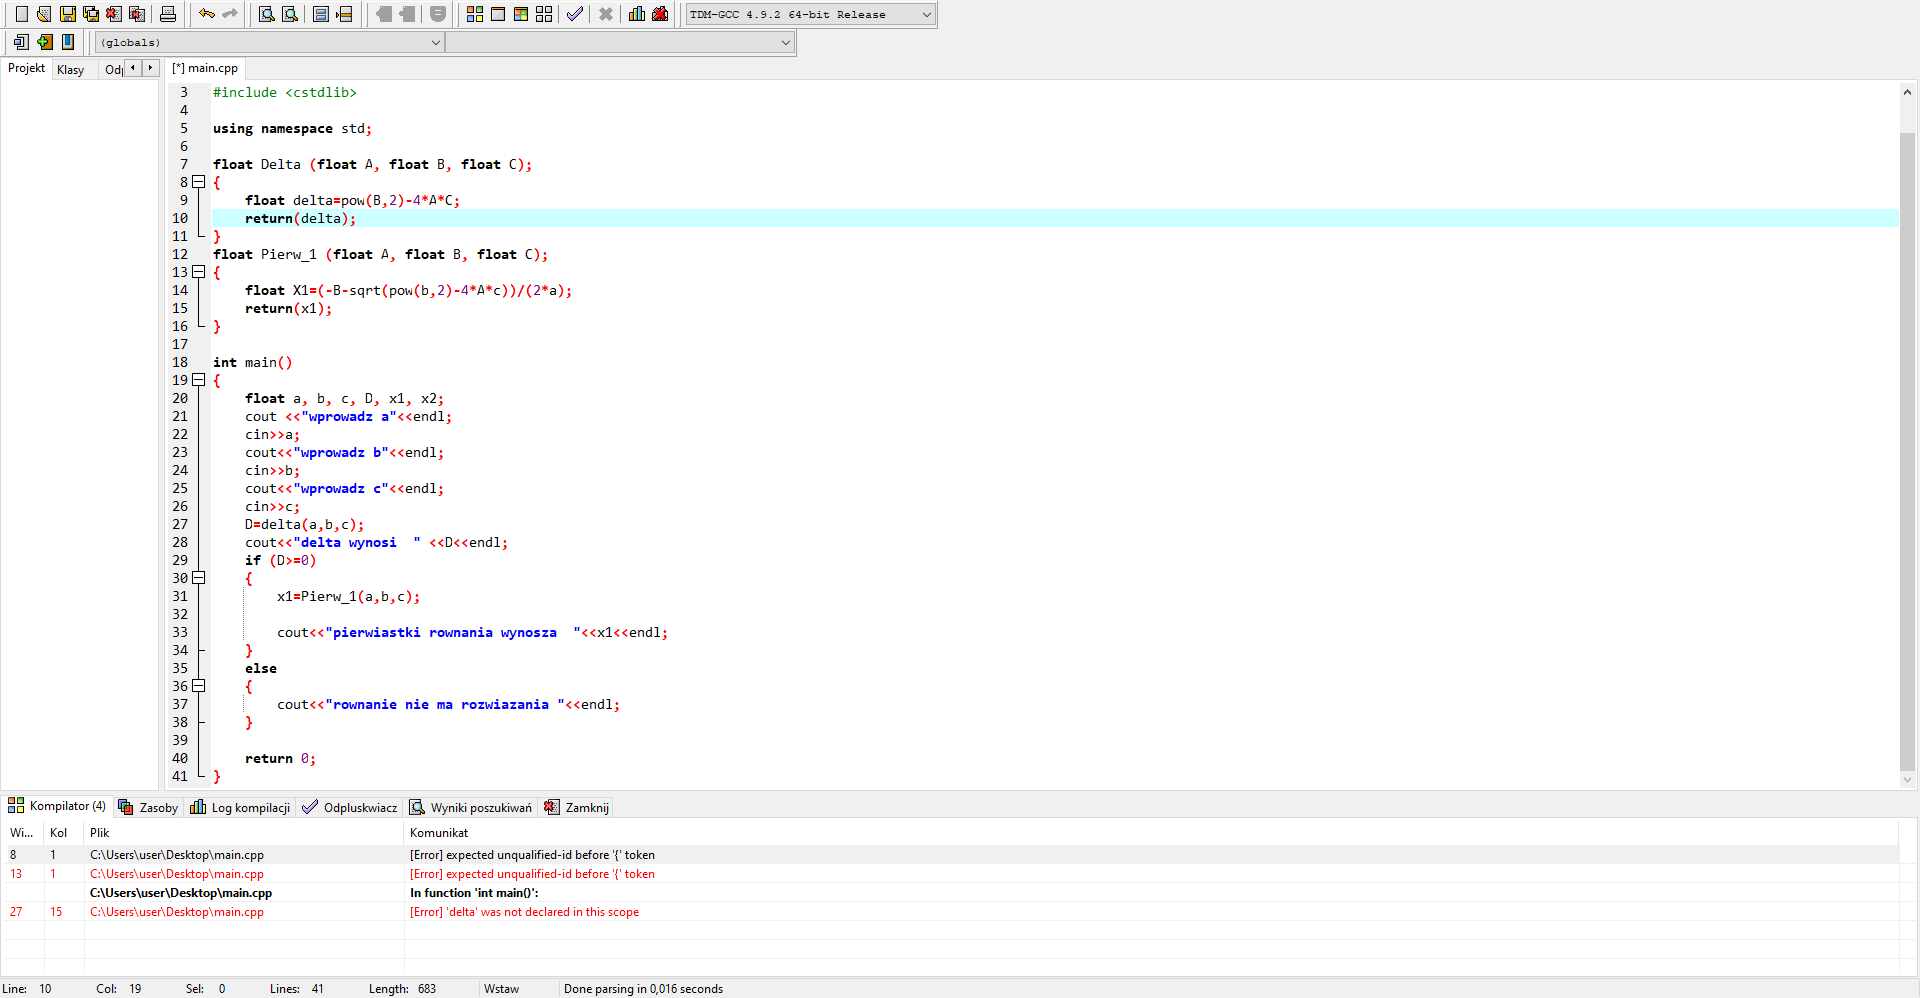Screen dimensions: 1920x998
Task: Select the In function 'int main()' message row
Action: (950, 893)
